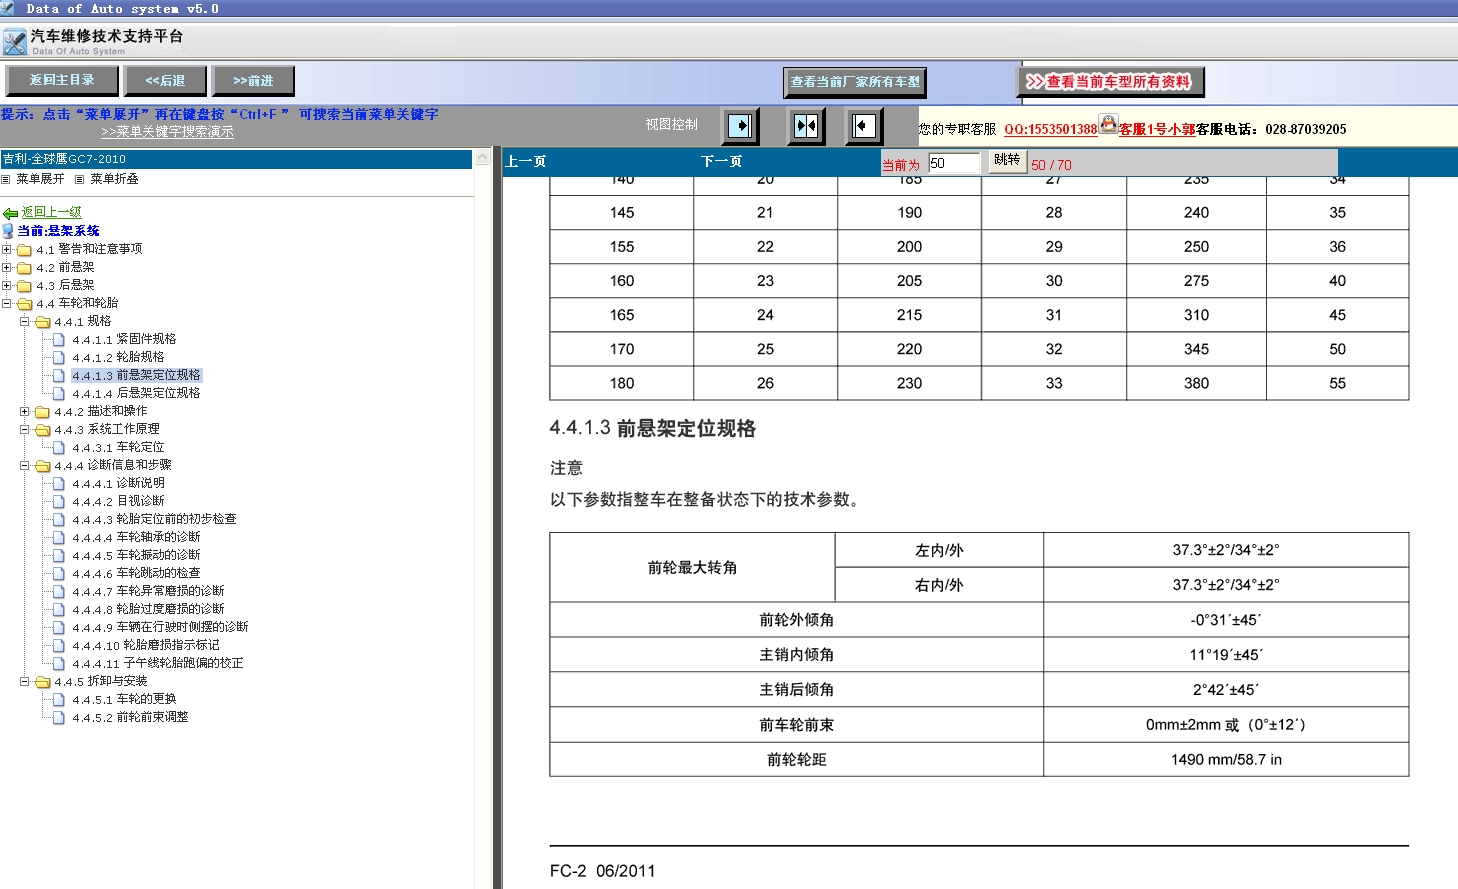This screenshot has width=1458, height=889.
Task: Expand the 4.2 前悬架 node
Action: (x=7, y=267)
